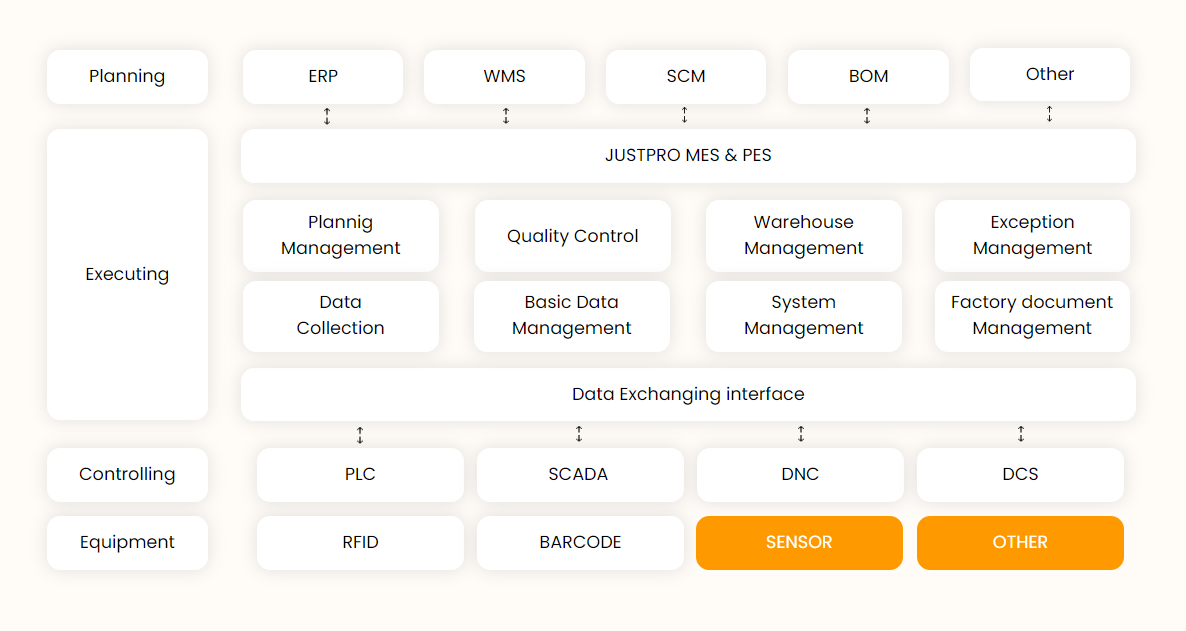Click the JUSTPRO MES & PES bar
This screenshot has width=1186, height=631.
688,156
